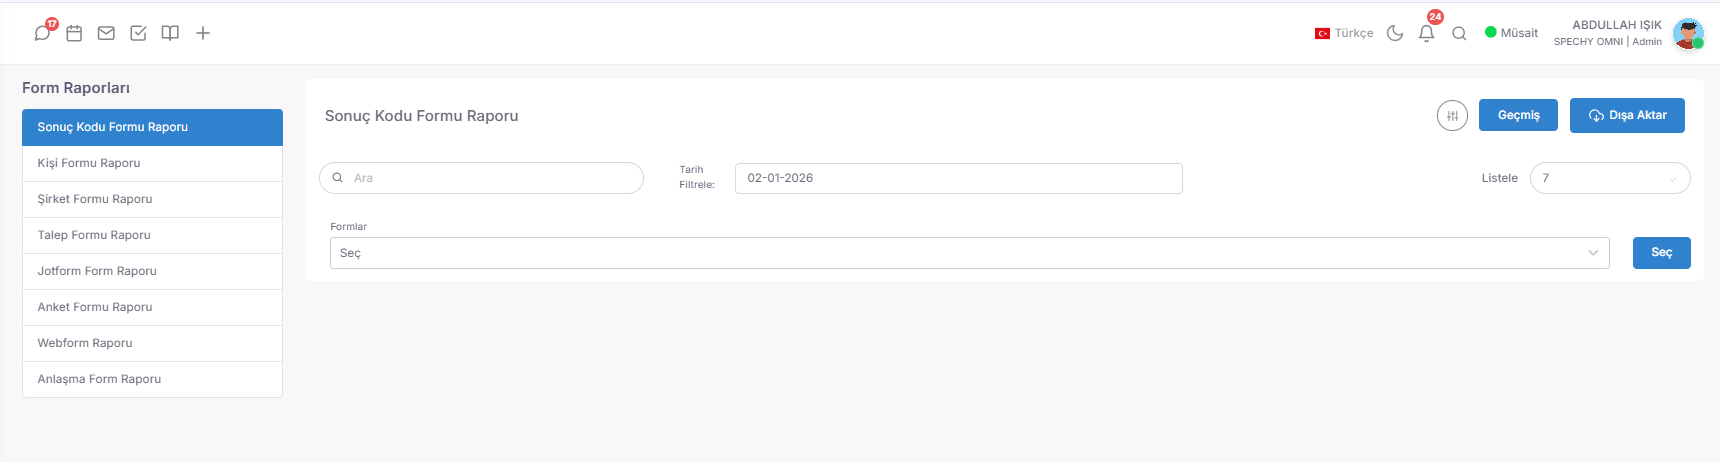Change the Müsait availability status

[1511, 33]
